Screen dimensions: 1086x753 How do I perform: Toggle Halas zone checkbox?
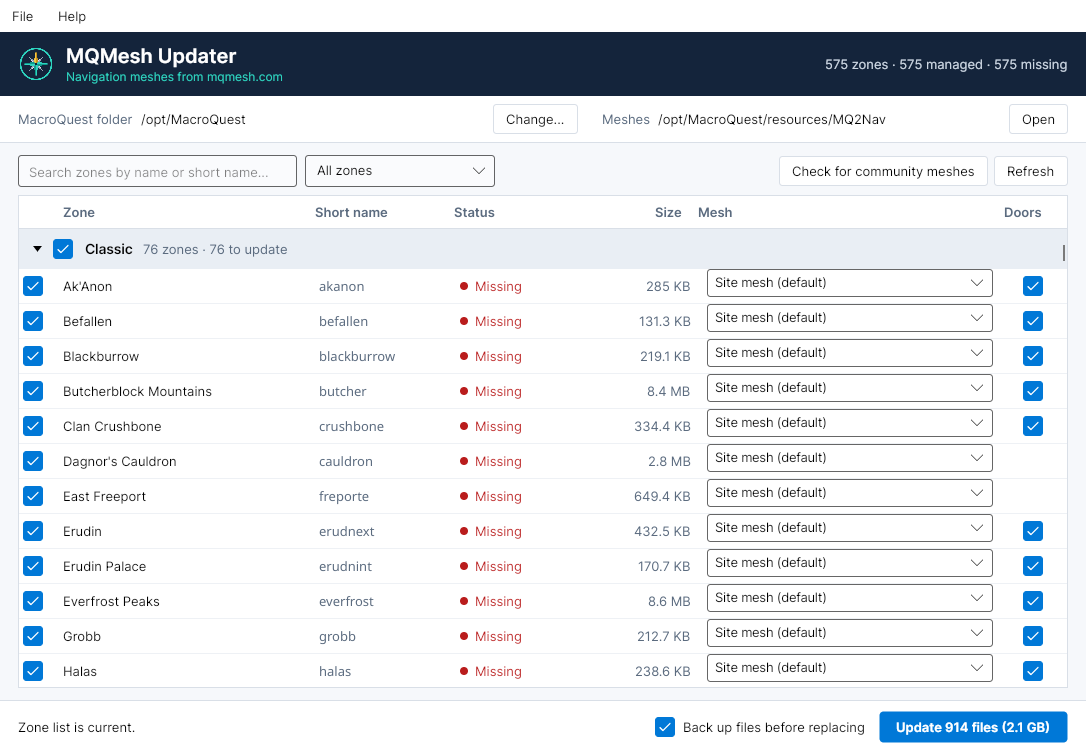[x=33, y=671]
